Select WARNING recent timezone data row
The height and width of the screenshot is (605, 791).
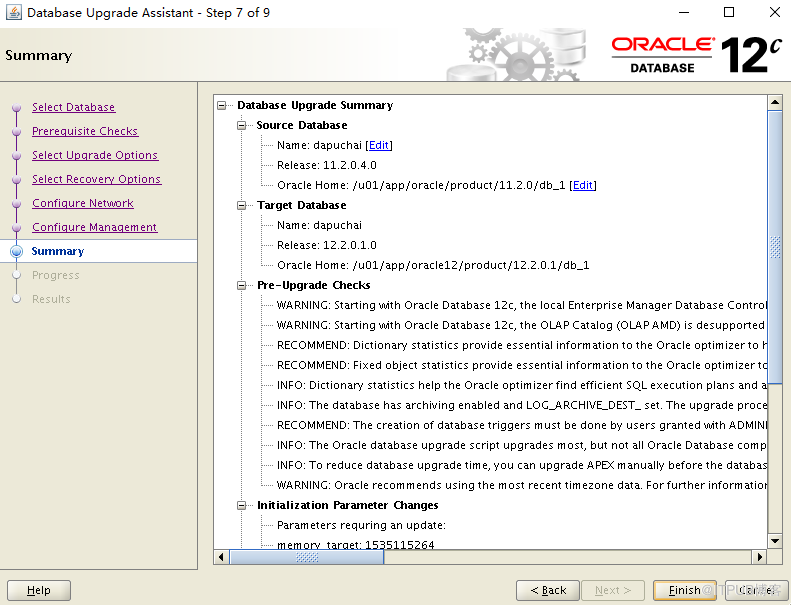pyautogui.click(x=522, y=485)
